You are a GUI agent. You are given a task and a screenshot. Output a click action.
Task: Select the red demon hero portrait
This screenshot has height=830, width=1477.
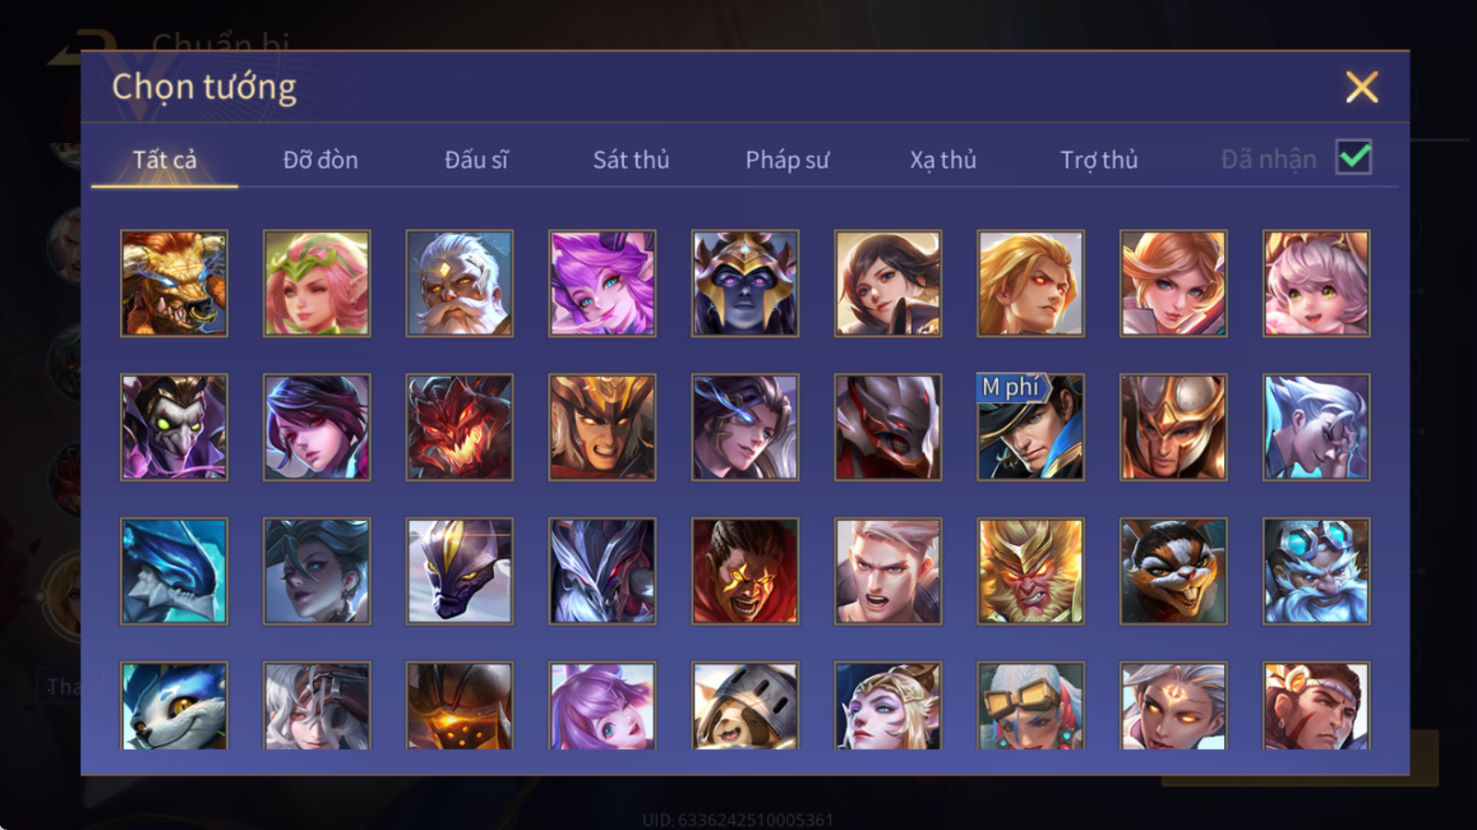(459, 427)
